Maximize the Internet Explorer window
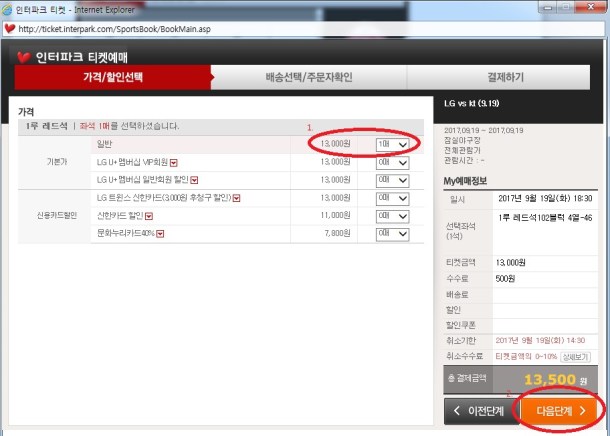The image size is (610, 436). [566, 7]
